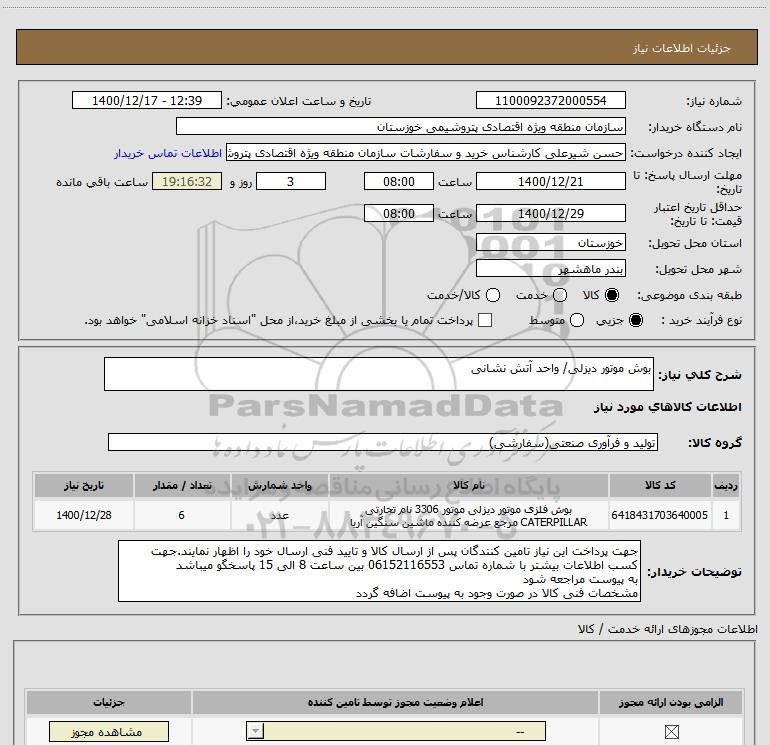Viewport: 770px width, 745px height.
Task: Open the اطلاعات تماس خریدار link
Action: [x=168, y=153]
